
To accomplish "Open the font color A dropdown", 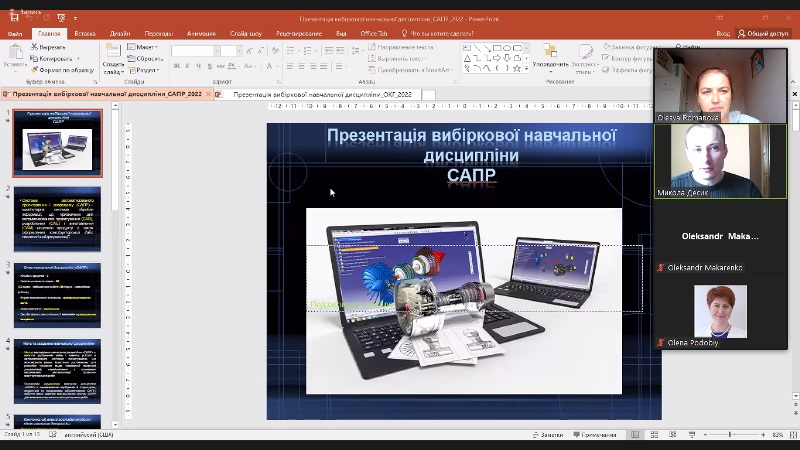I will [276, 66].
